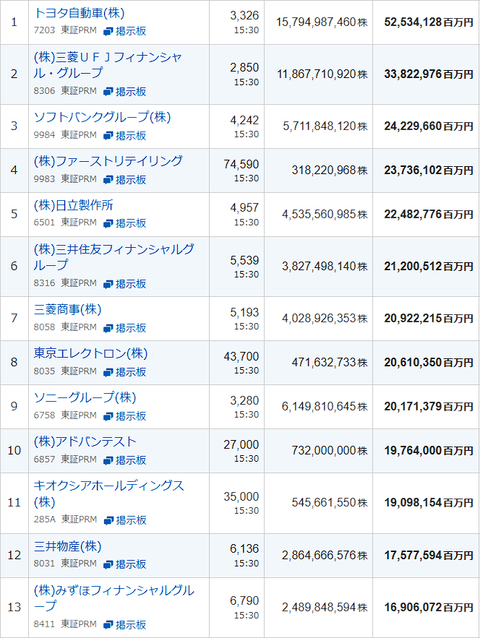Open the ソニーグループ(株) stock link

coord(85,398)
